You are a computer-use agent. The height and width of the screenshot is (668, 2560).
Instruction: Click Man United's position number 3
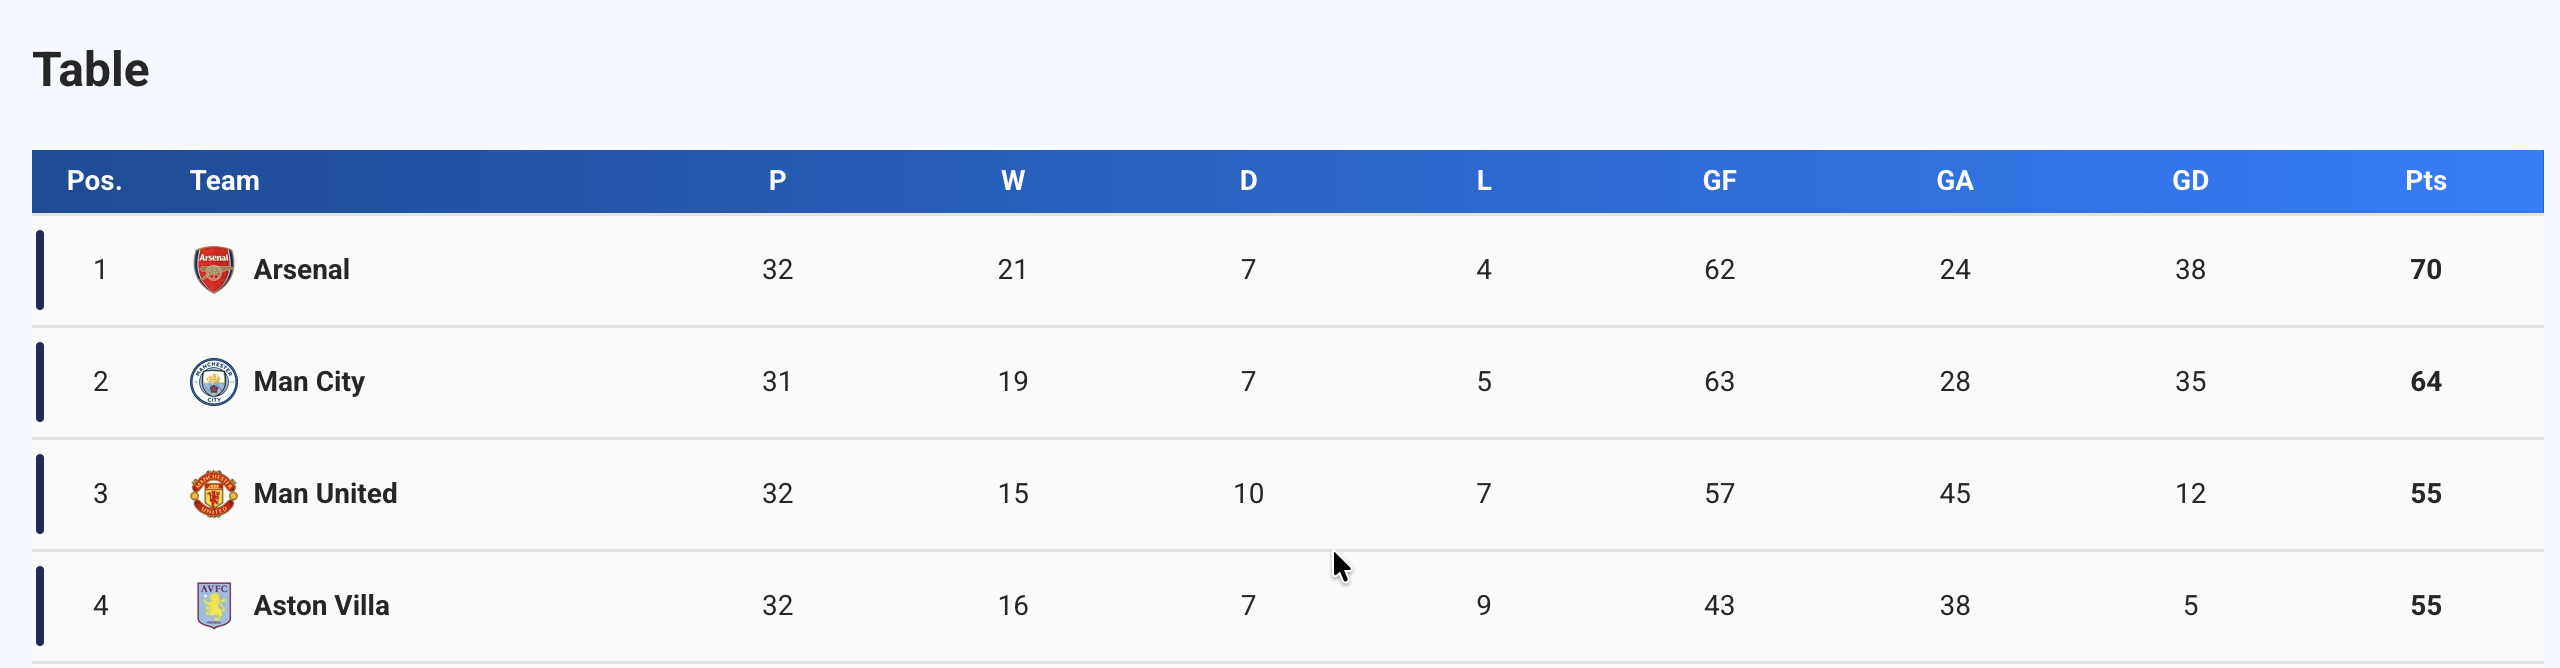point(100,494)
